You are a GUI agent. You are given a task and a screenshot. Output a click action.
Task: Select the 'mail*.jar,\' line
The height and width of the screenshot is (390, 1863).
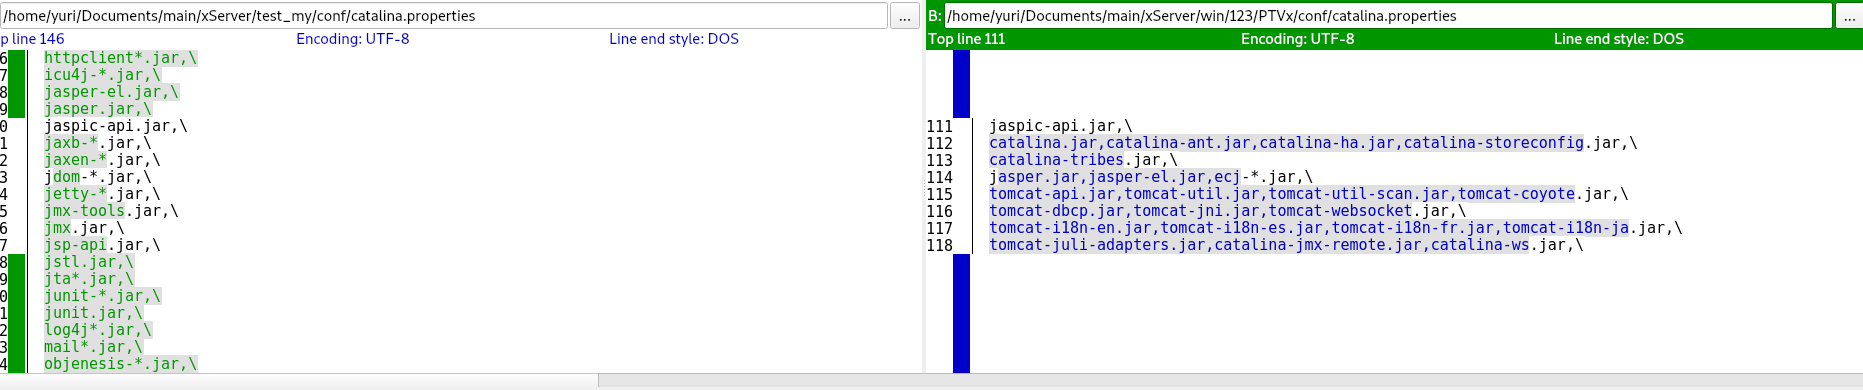pos(93,347)
